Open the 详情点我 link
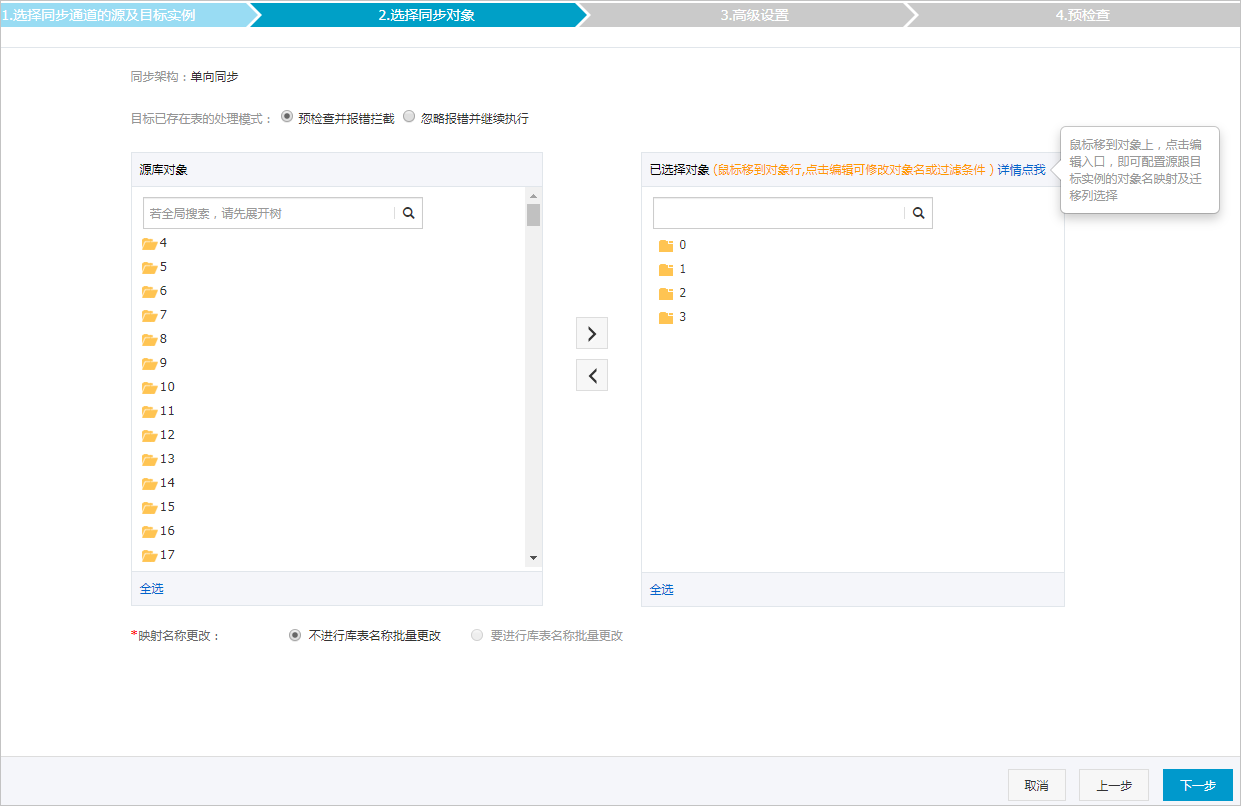The width and height of the screenshot is (1241, 806). coord(1028,170)
